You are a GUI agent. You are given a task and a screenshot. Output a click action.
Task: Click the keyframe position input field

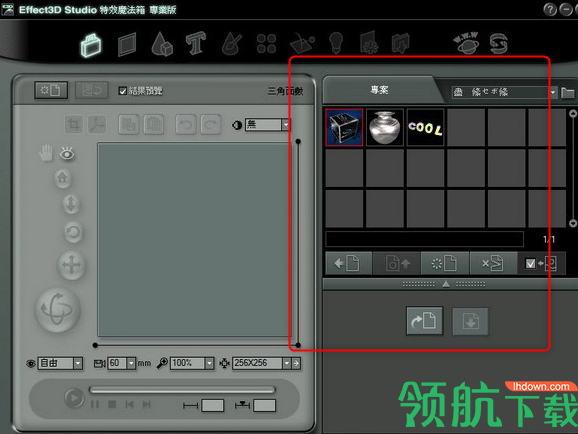(x=264, y=405)
